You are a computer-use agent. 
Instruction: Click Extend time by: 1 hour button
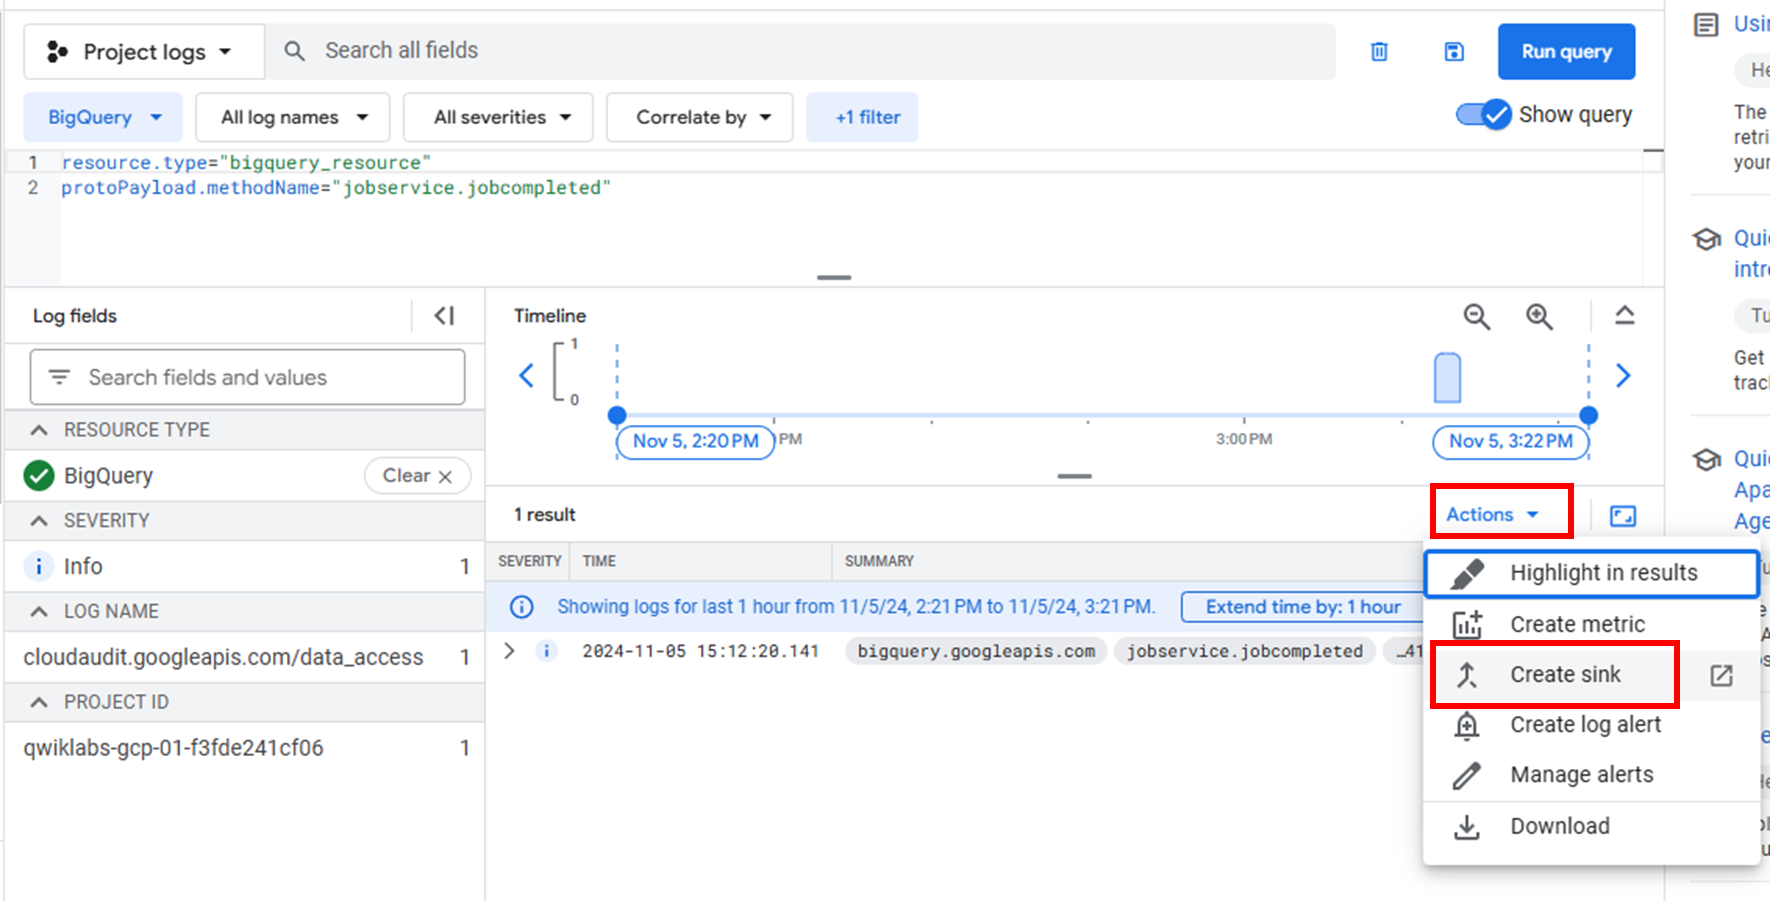1303,607
